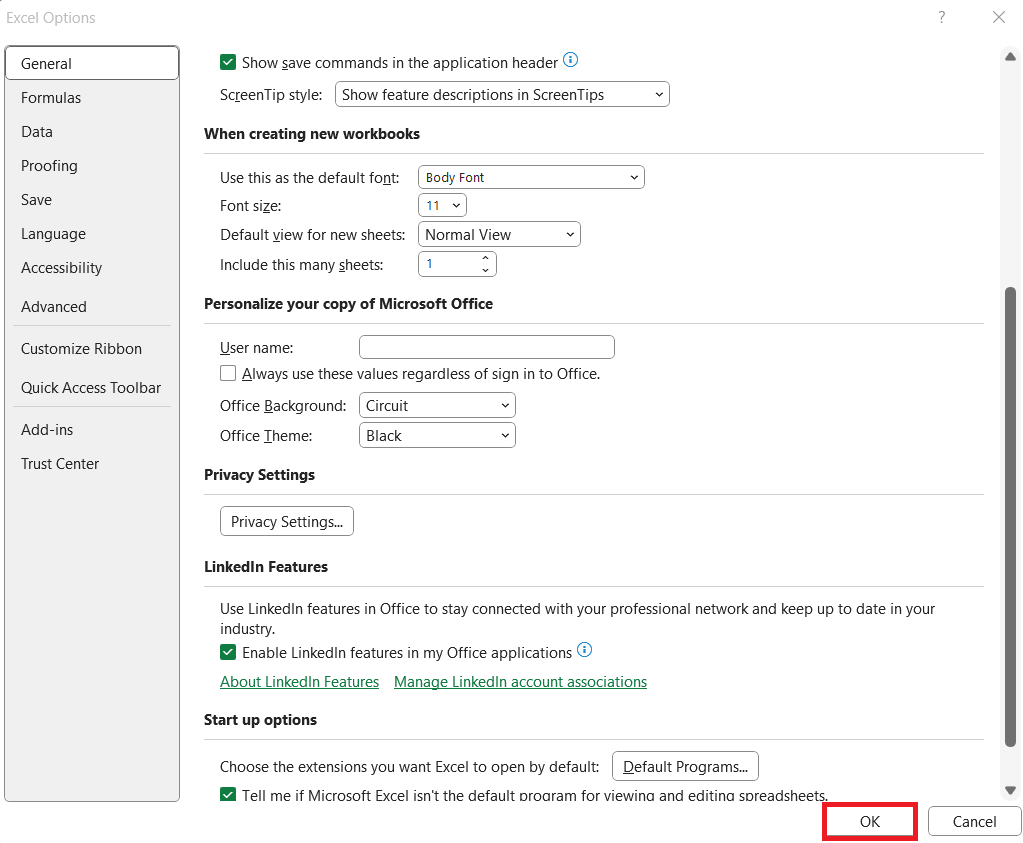Open the ScreenTip style dropdown
Viewport: 1023px width, 843px height.
[502, 95]
